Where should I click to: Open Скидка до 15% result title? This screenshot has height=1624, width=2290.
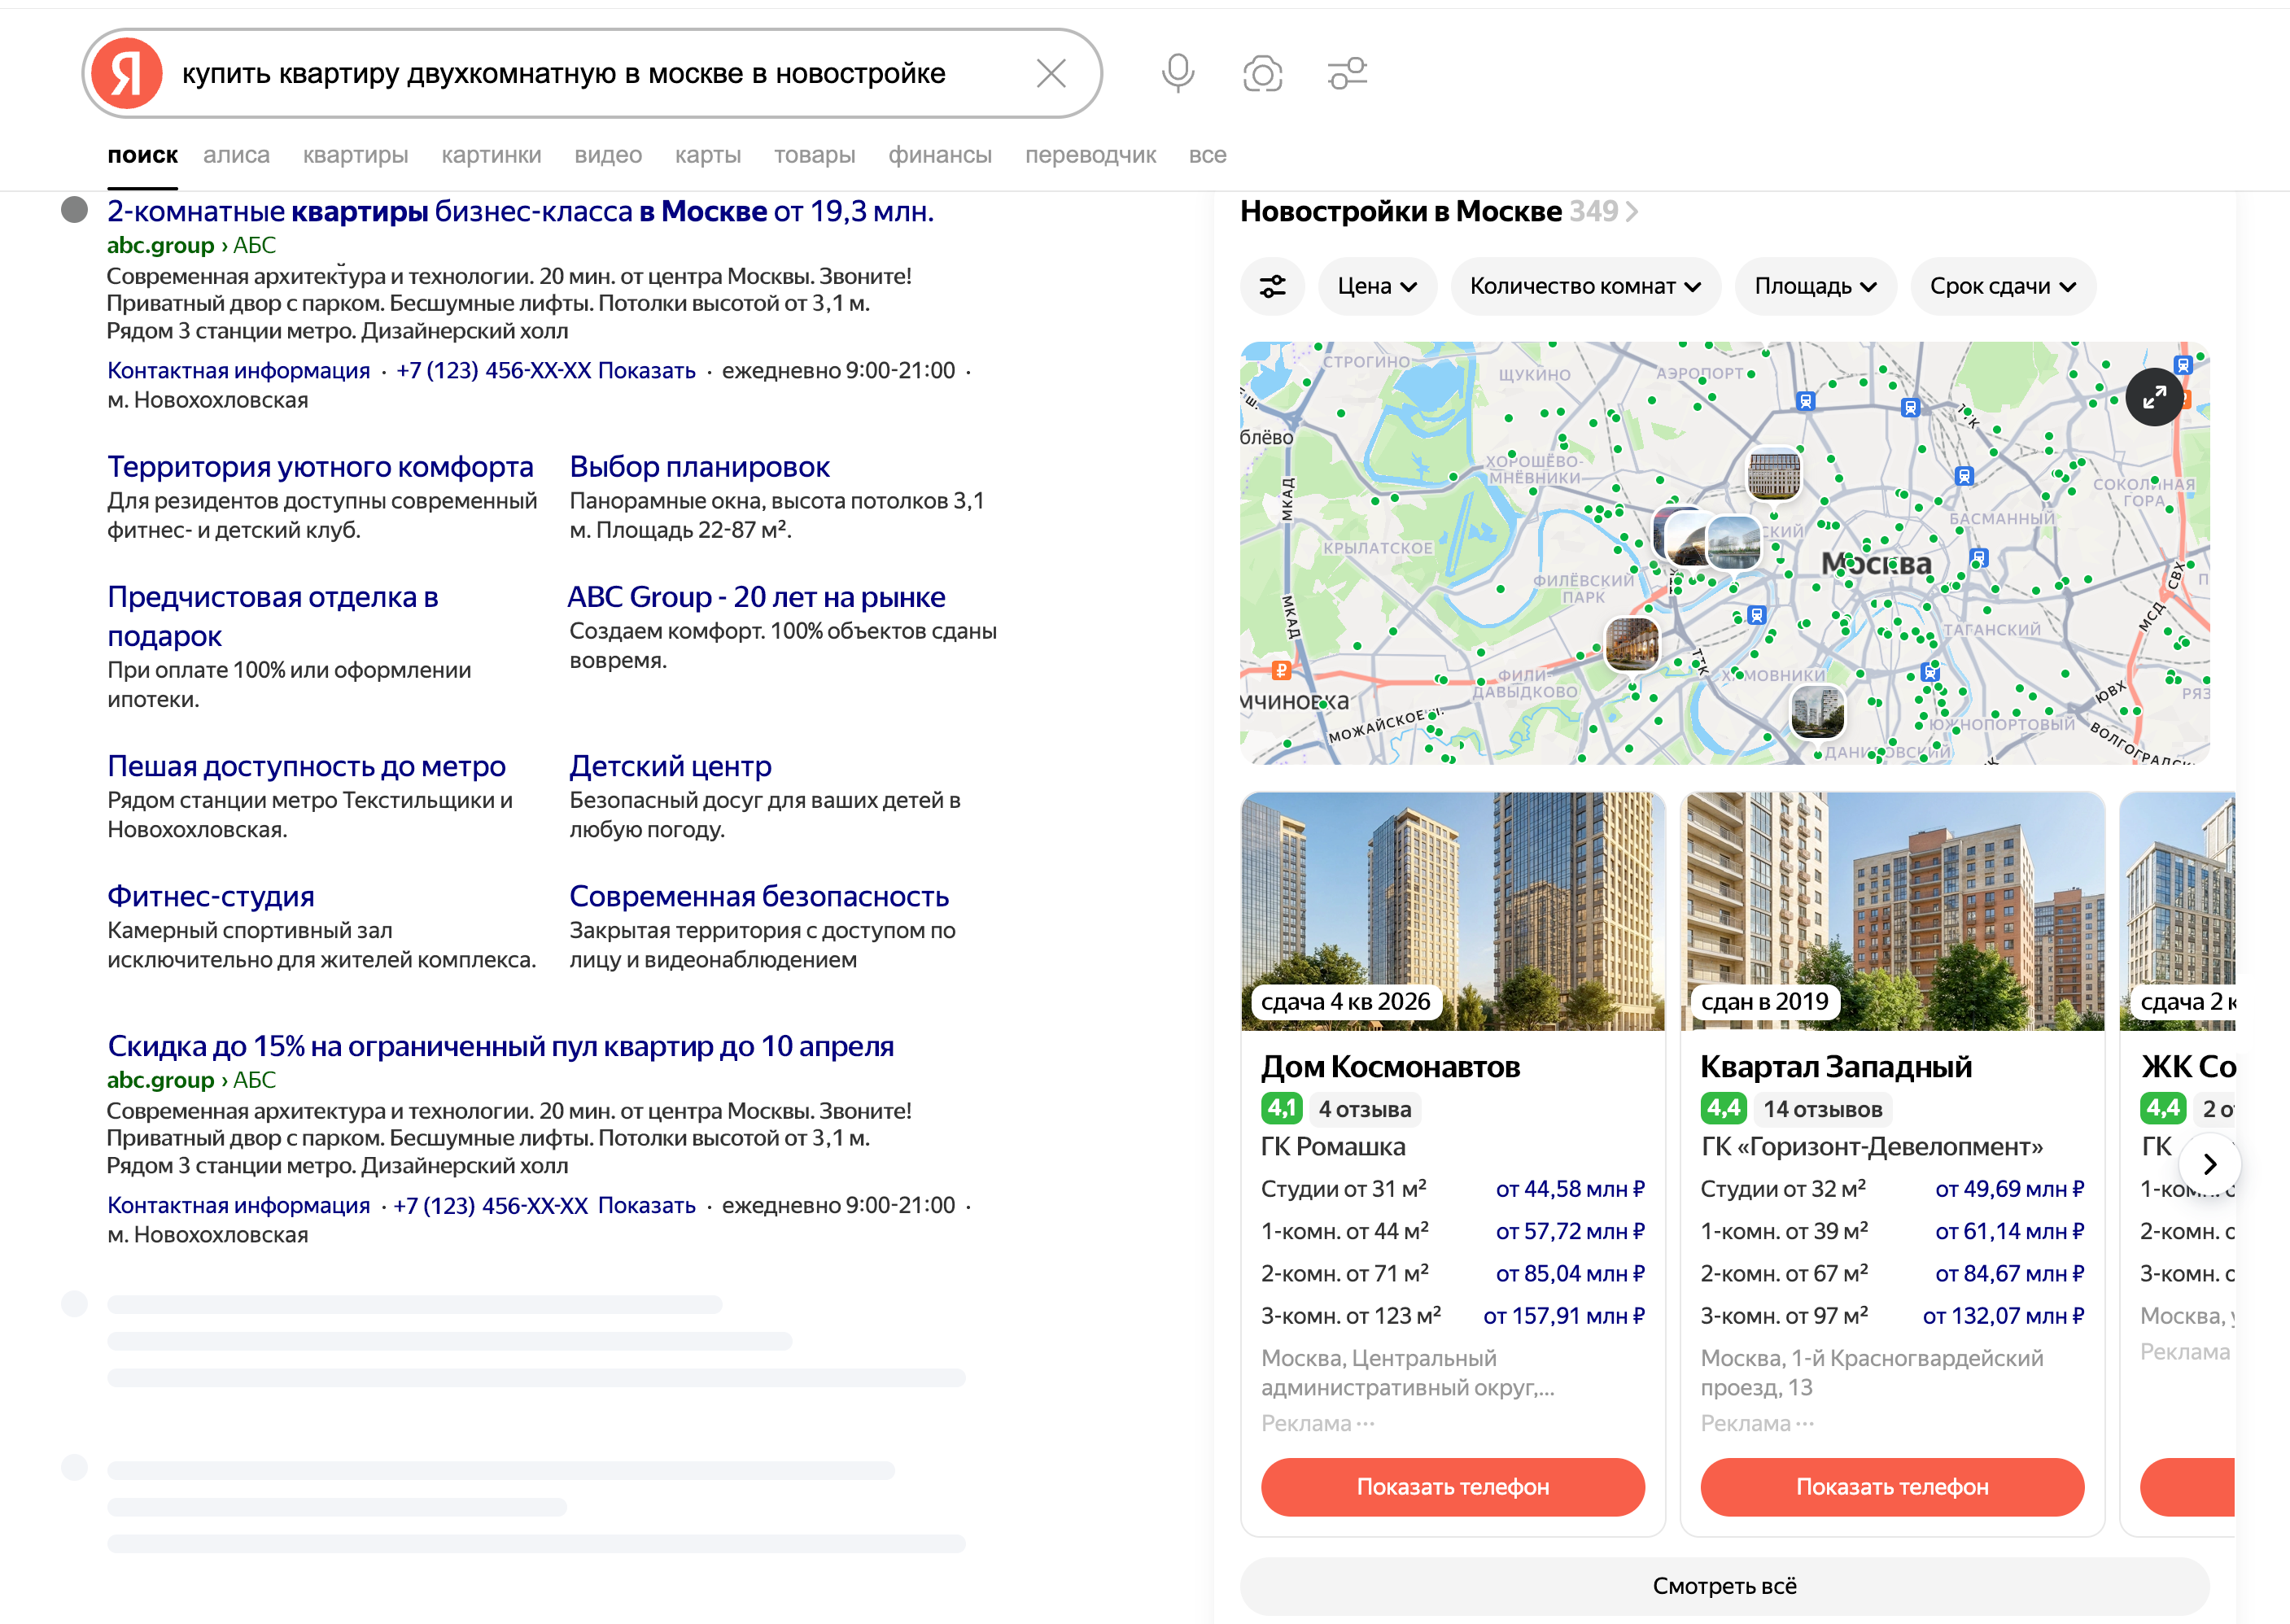coord(500,1046)
